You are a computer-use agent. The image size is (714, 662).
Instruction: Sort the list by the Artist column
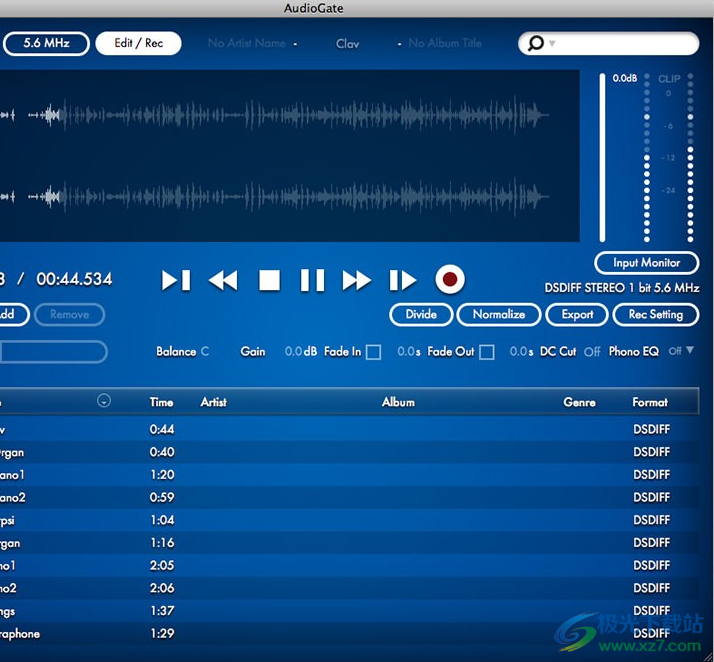214,402
